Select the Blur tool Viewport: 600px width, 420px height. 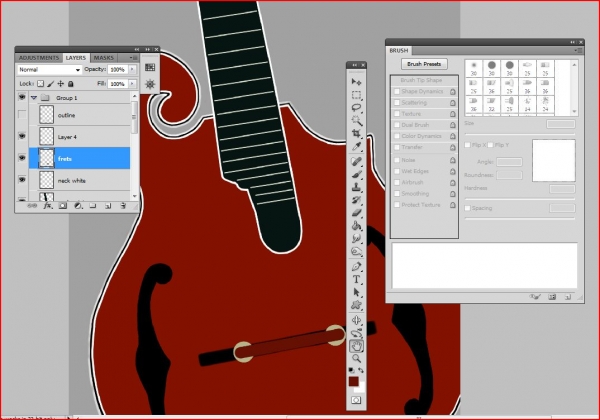[x=356, y=239]
